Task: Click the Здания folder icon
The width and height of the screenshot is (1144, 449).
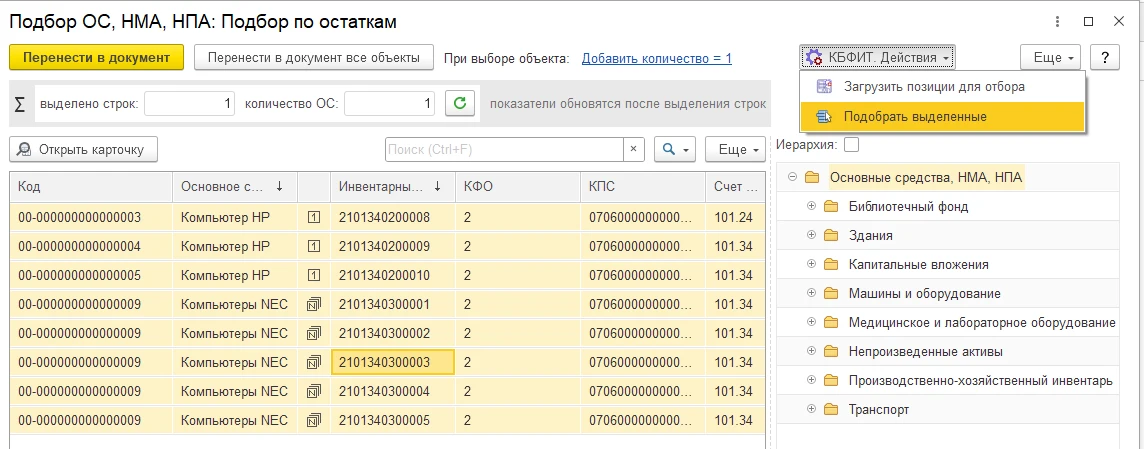Action: click(830, 235)
